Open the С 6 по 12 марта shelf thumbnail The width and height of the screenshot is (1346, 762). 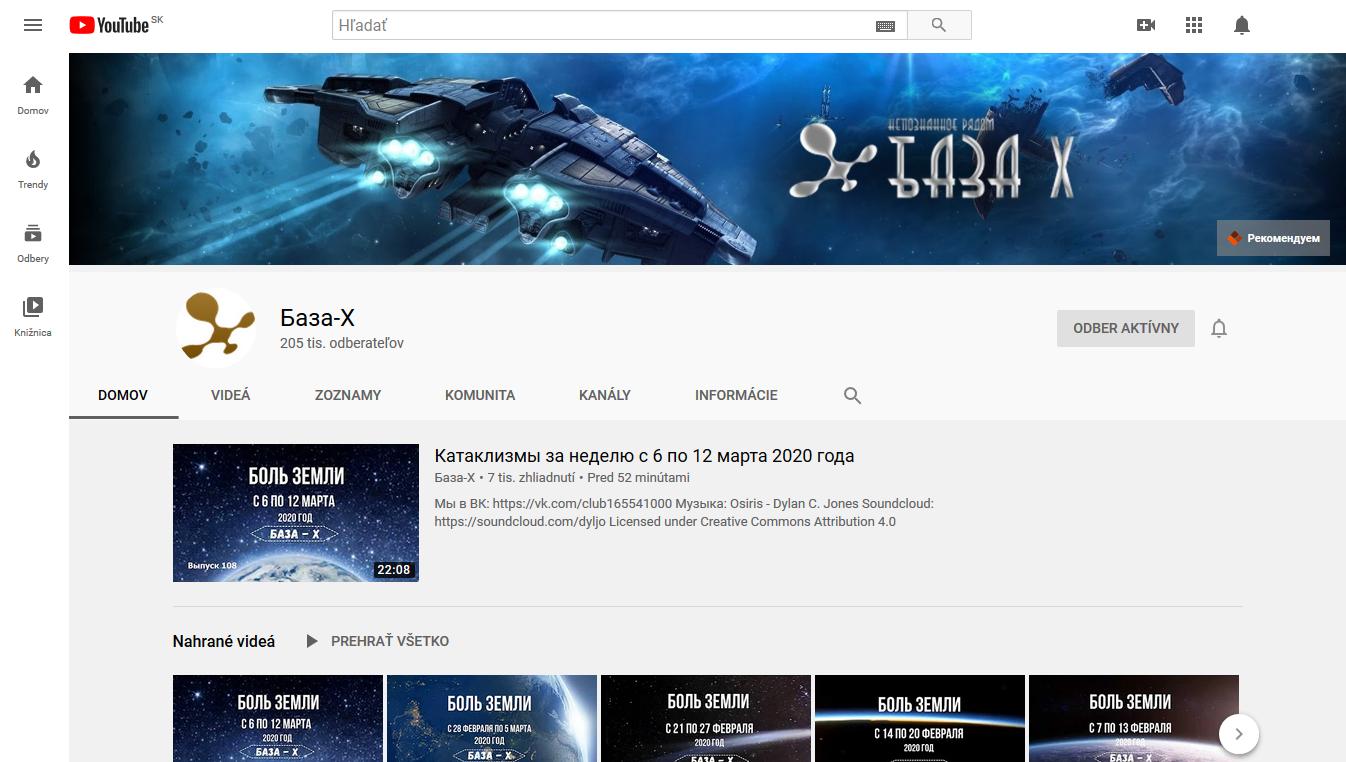(x=278, y=718)
